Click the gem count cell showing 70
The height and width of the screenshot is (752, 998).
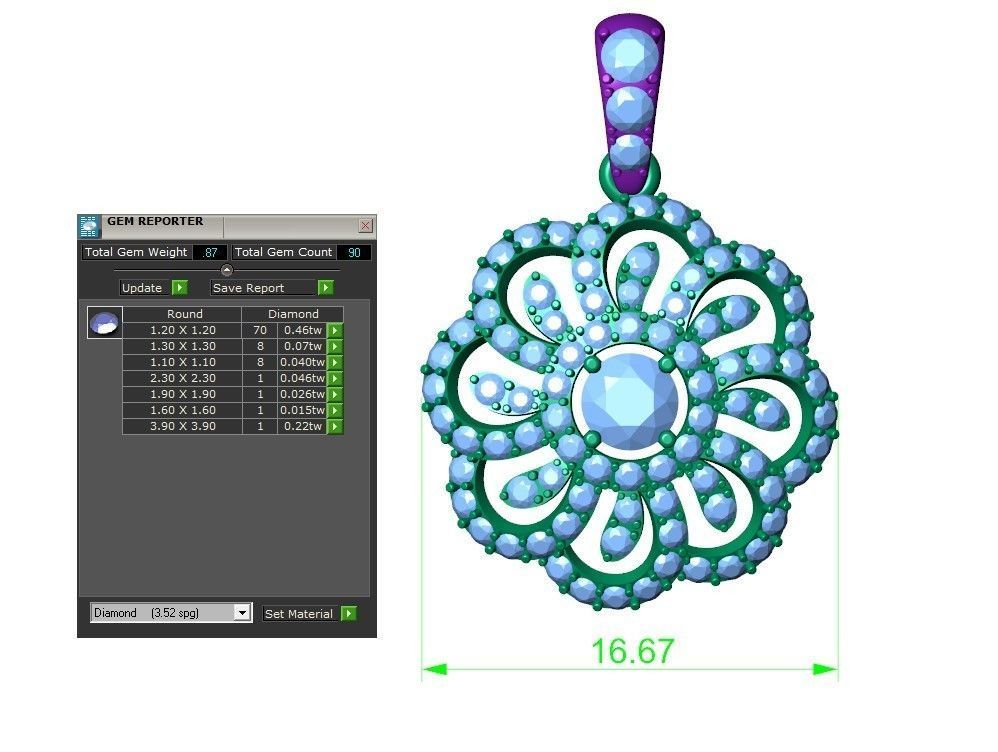260,330
